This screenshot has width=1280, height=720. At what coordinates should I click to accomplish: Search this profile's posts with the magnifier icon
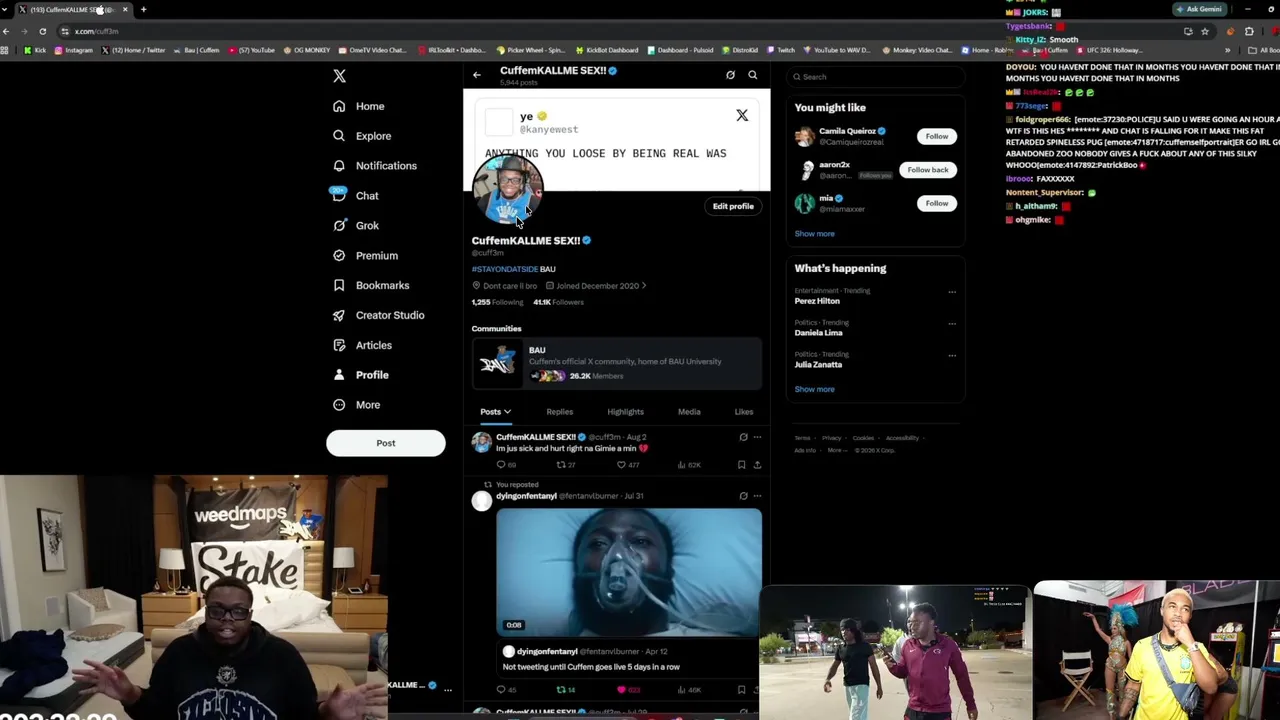tap(753, 75)
